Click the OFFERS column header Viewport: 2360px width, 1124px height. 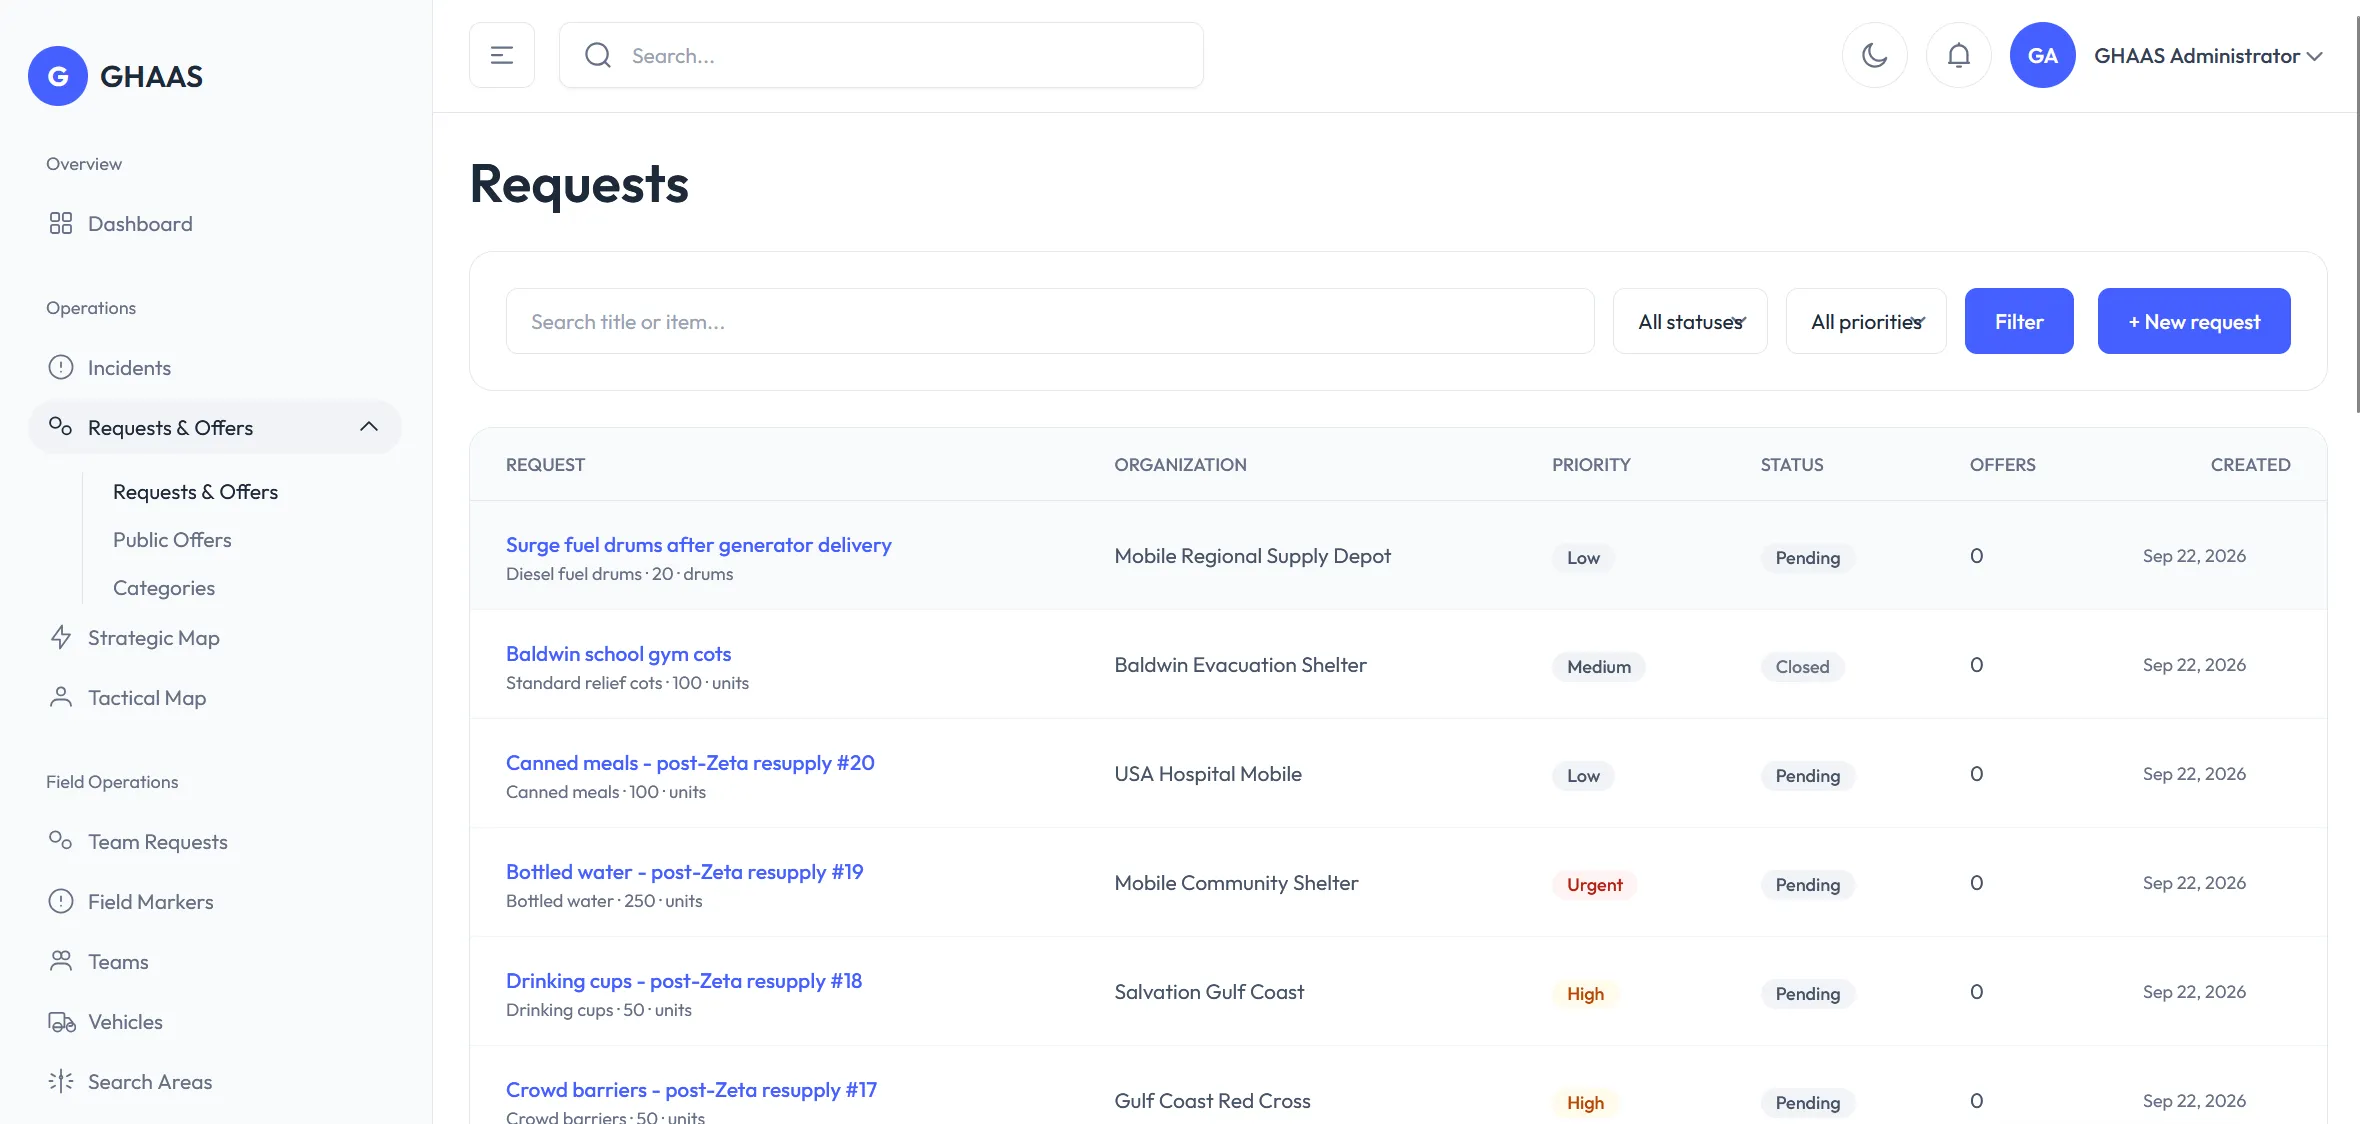point(2002,465)
